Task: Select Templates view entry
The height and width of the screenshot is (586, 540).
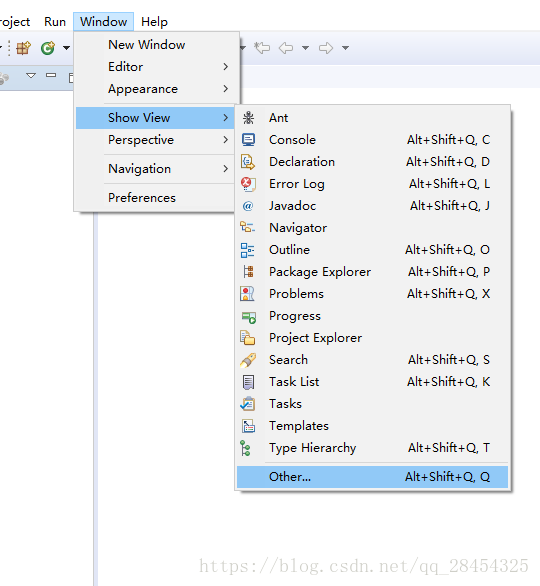Action: 373,426
